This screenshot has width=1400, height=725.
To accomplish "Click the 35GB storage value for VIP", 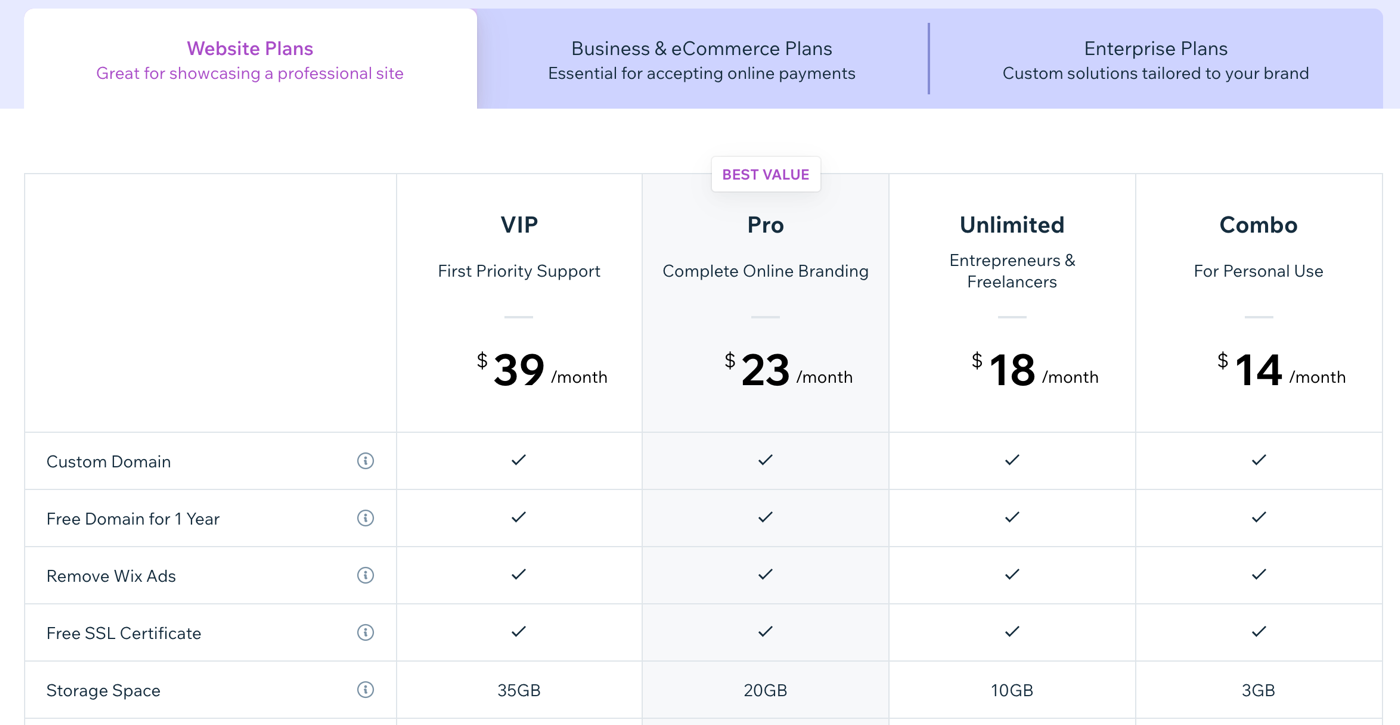I will pyautogui.click(x=519, y=690).
